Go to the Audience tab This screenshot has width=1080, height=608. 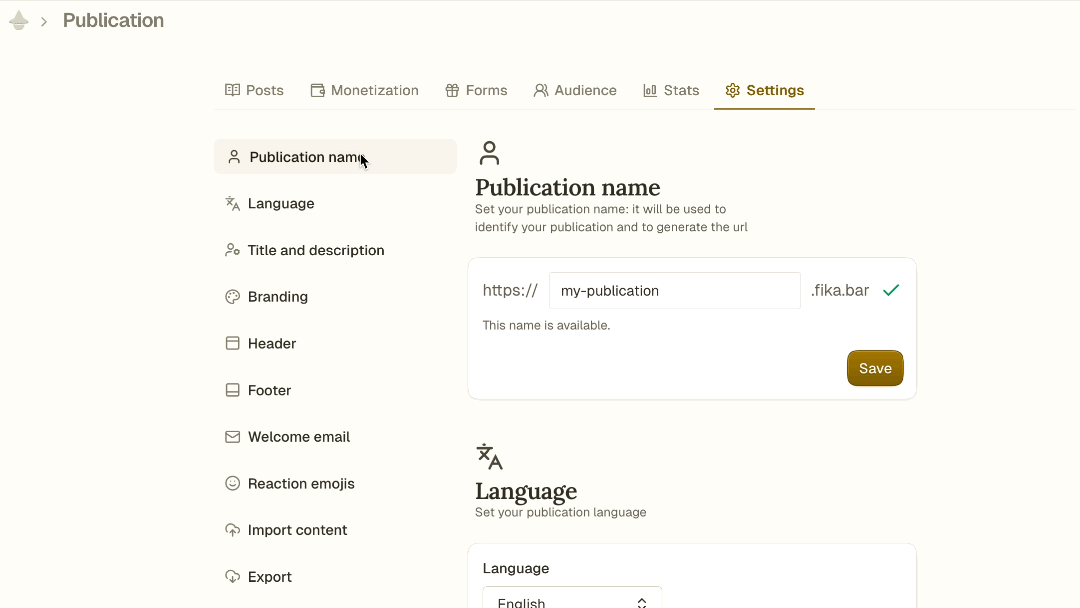575,90
